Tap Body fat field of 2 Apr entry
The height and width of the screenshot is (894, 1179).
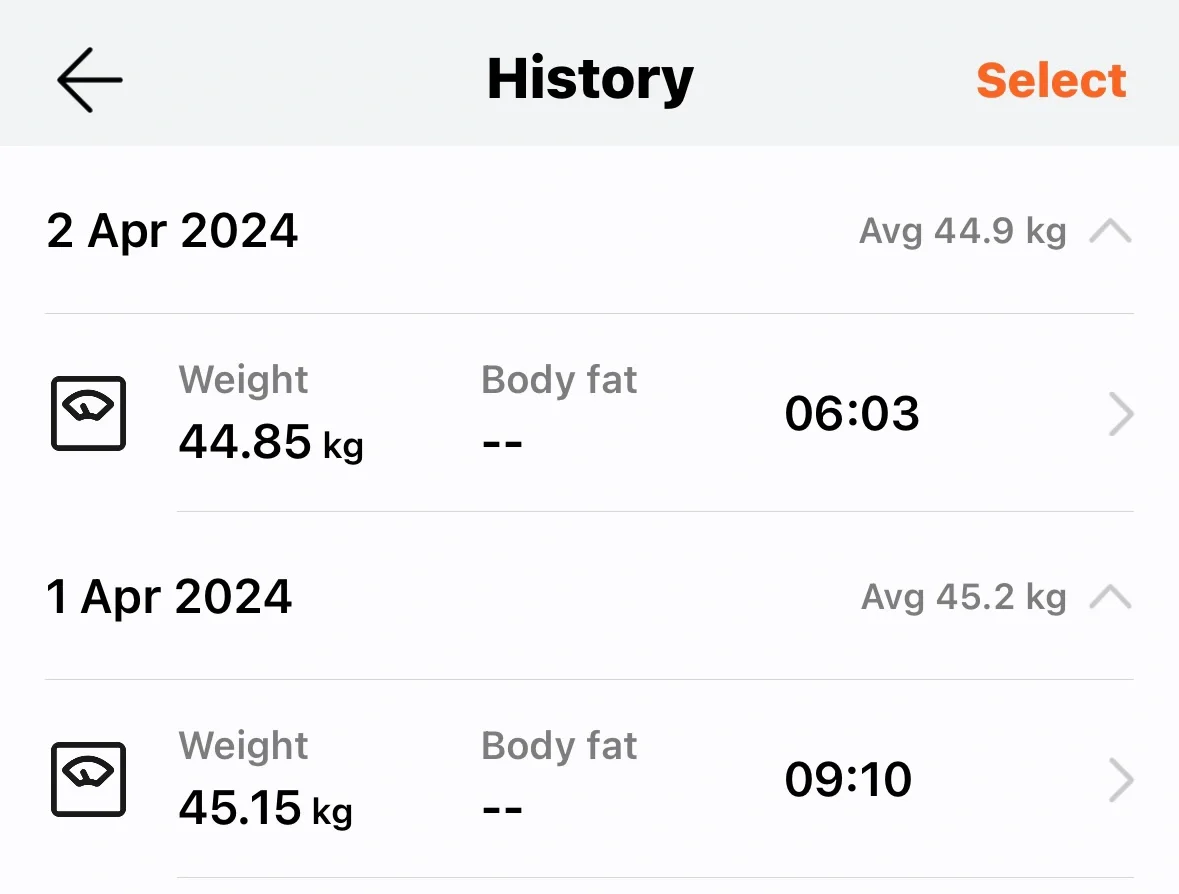559,411
